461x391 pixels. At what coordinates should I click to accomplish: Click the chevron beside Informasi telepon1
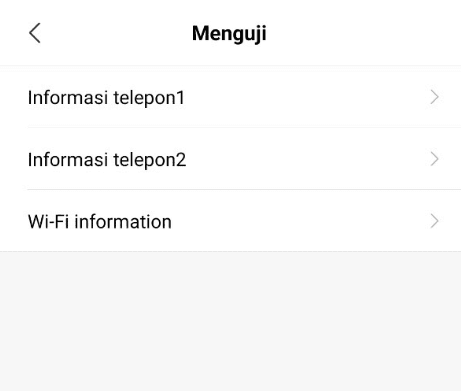[434, 97]
